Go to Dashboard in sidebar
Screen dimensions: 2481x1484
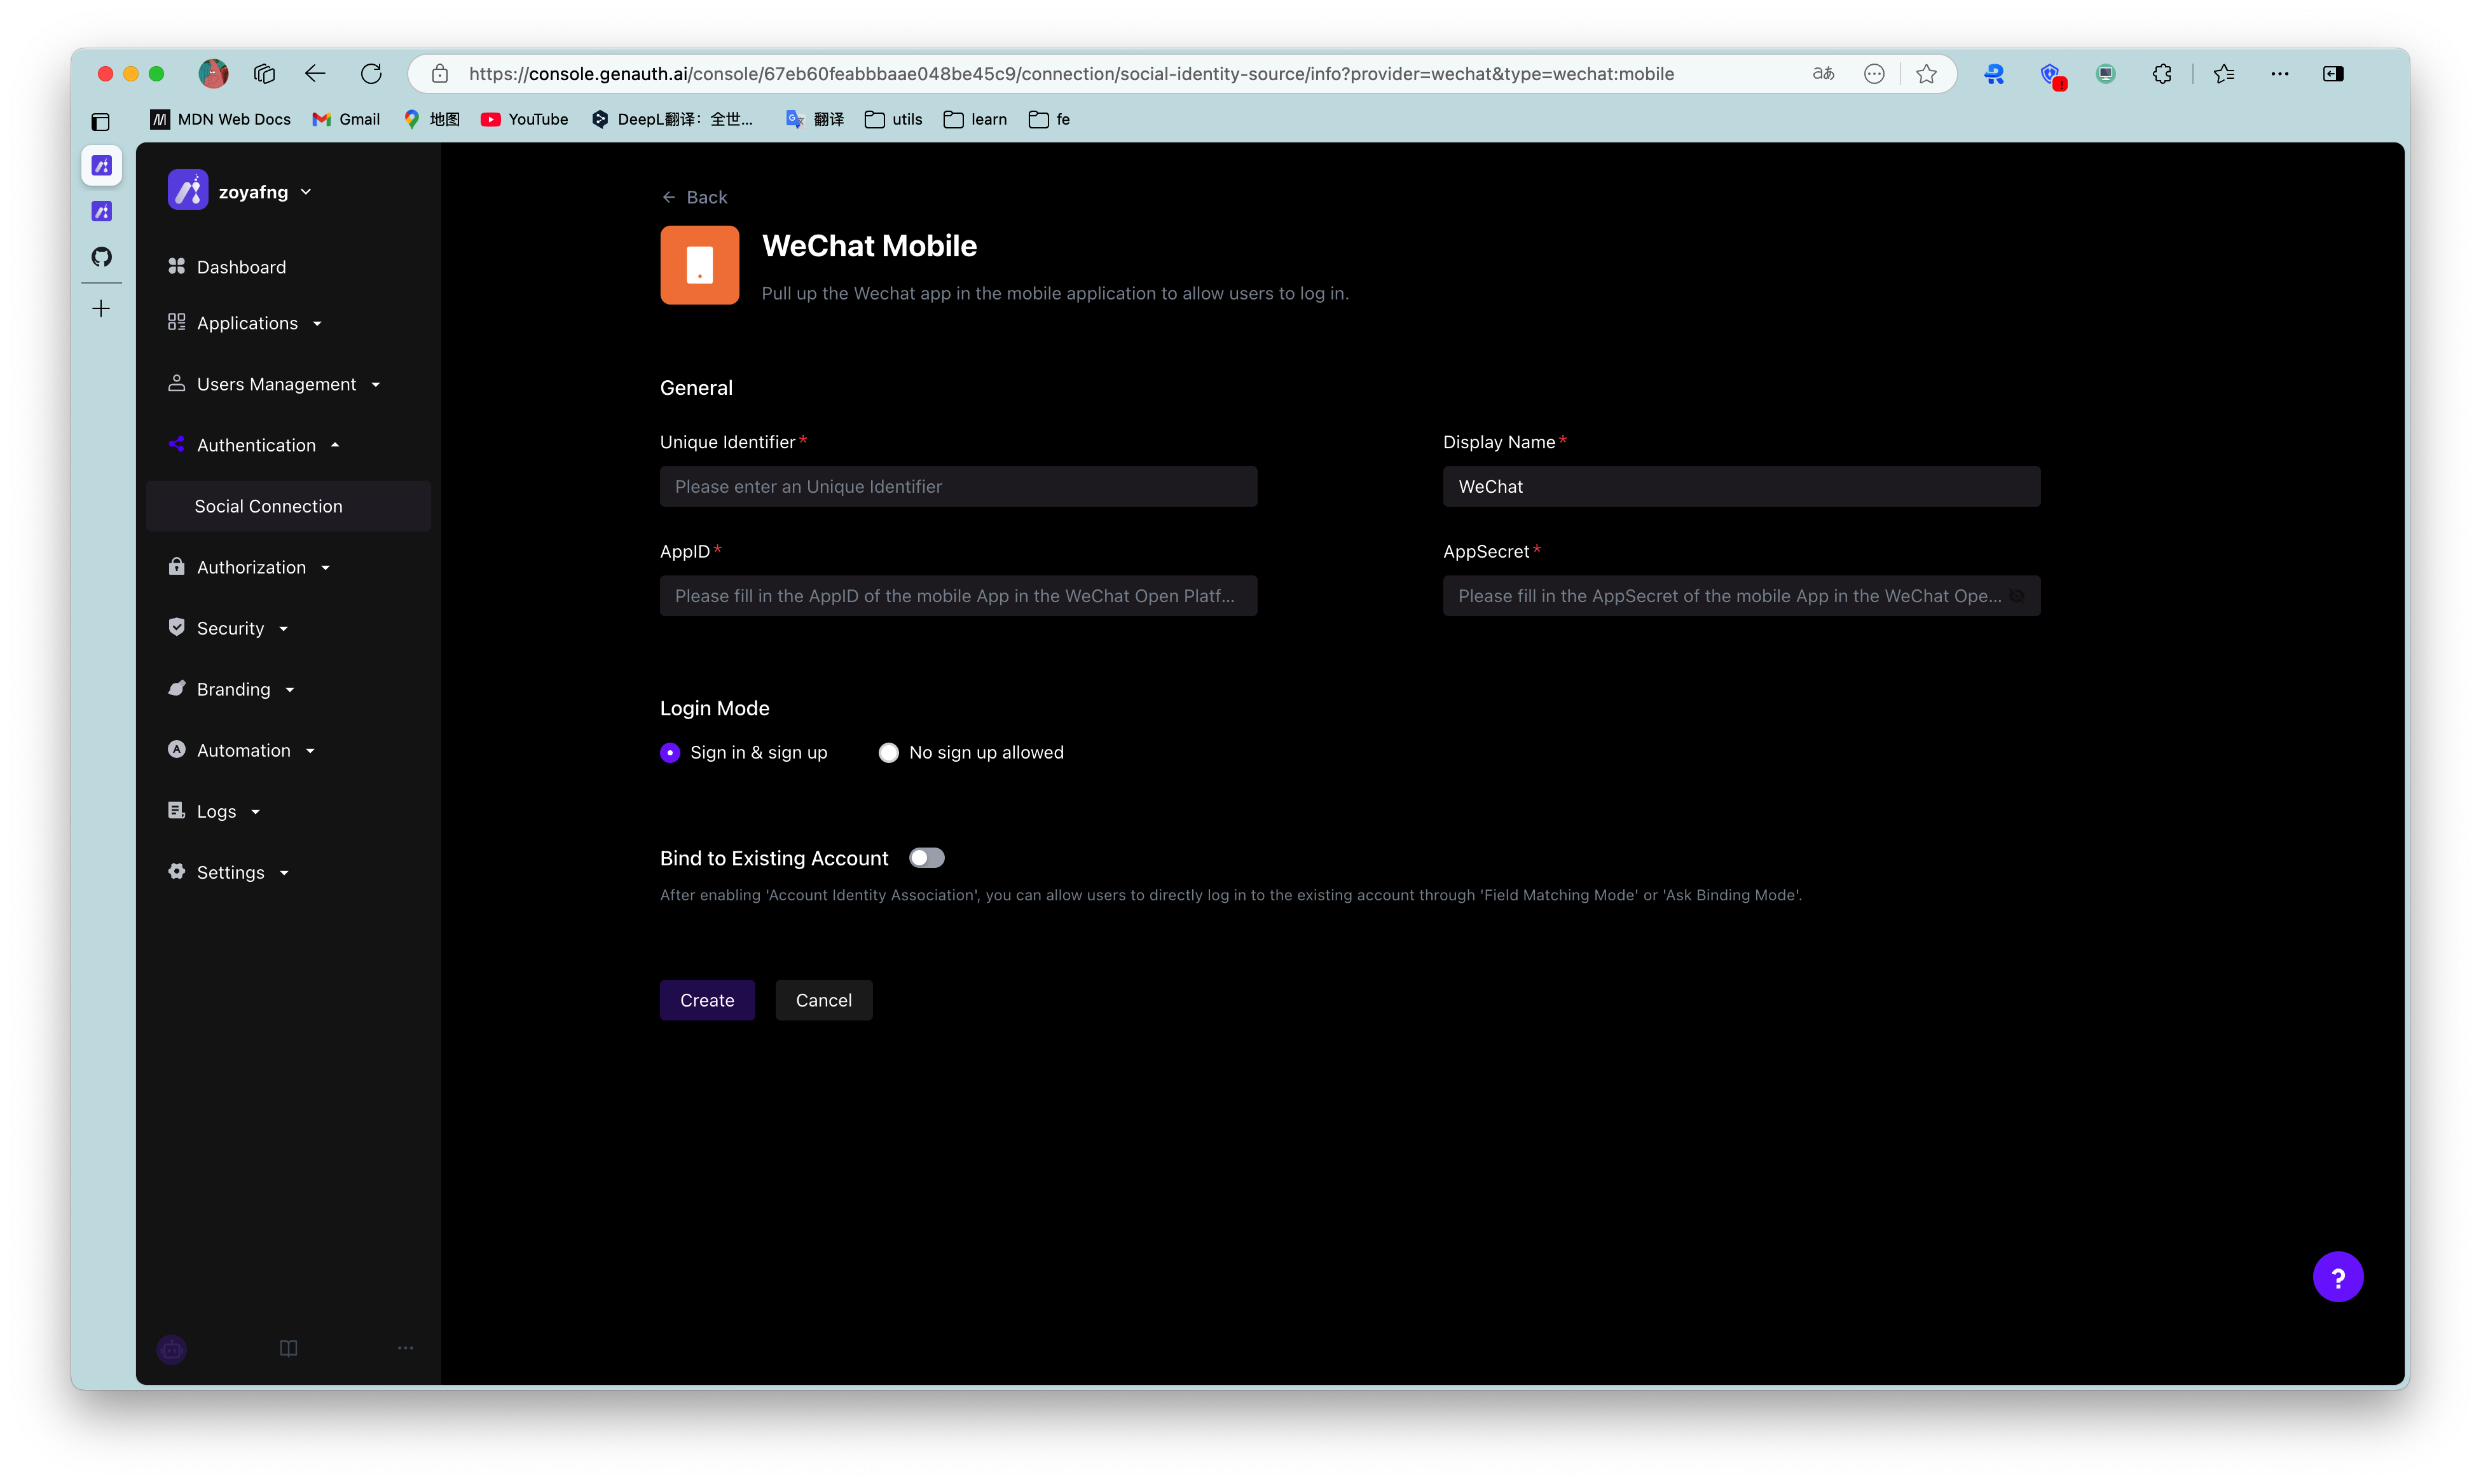pyautogui.click(x=241, y=267)
